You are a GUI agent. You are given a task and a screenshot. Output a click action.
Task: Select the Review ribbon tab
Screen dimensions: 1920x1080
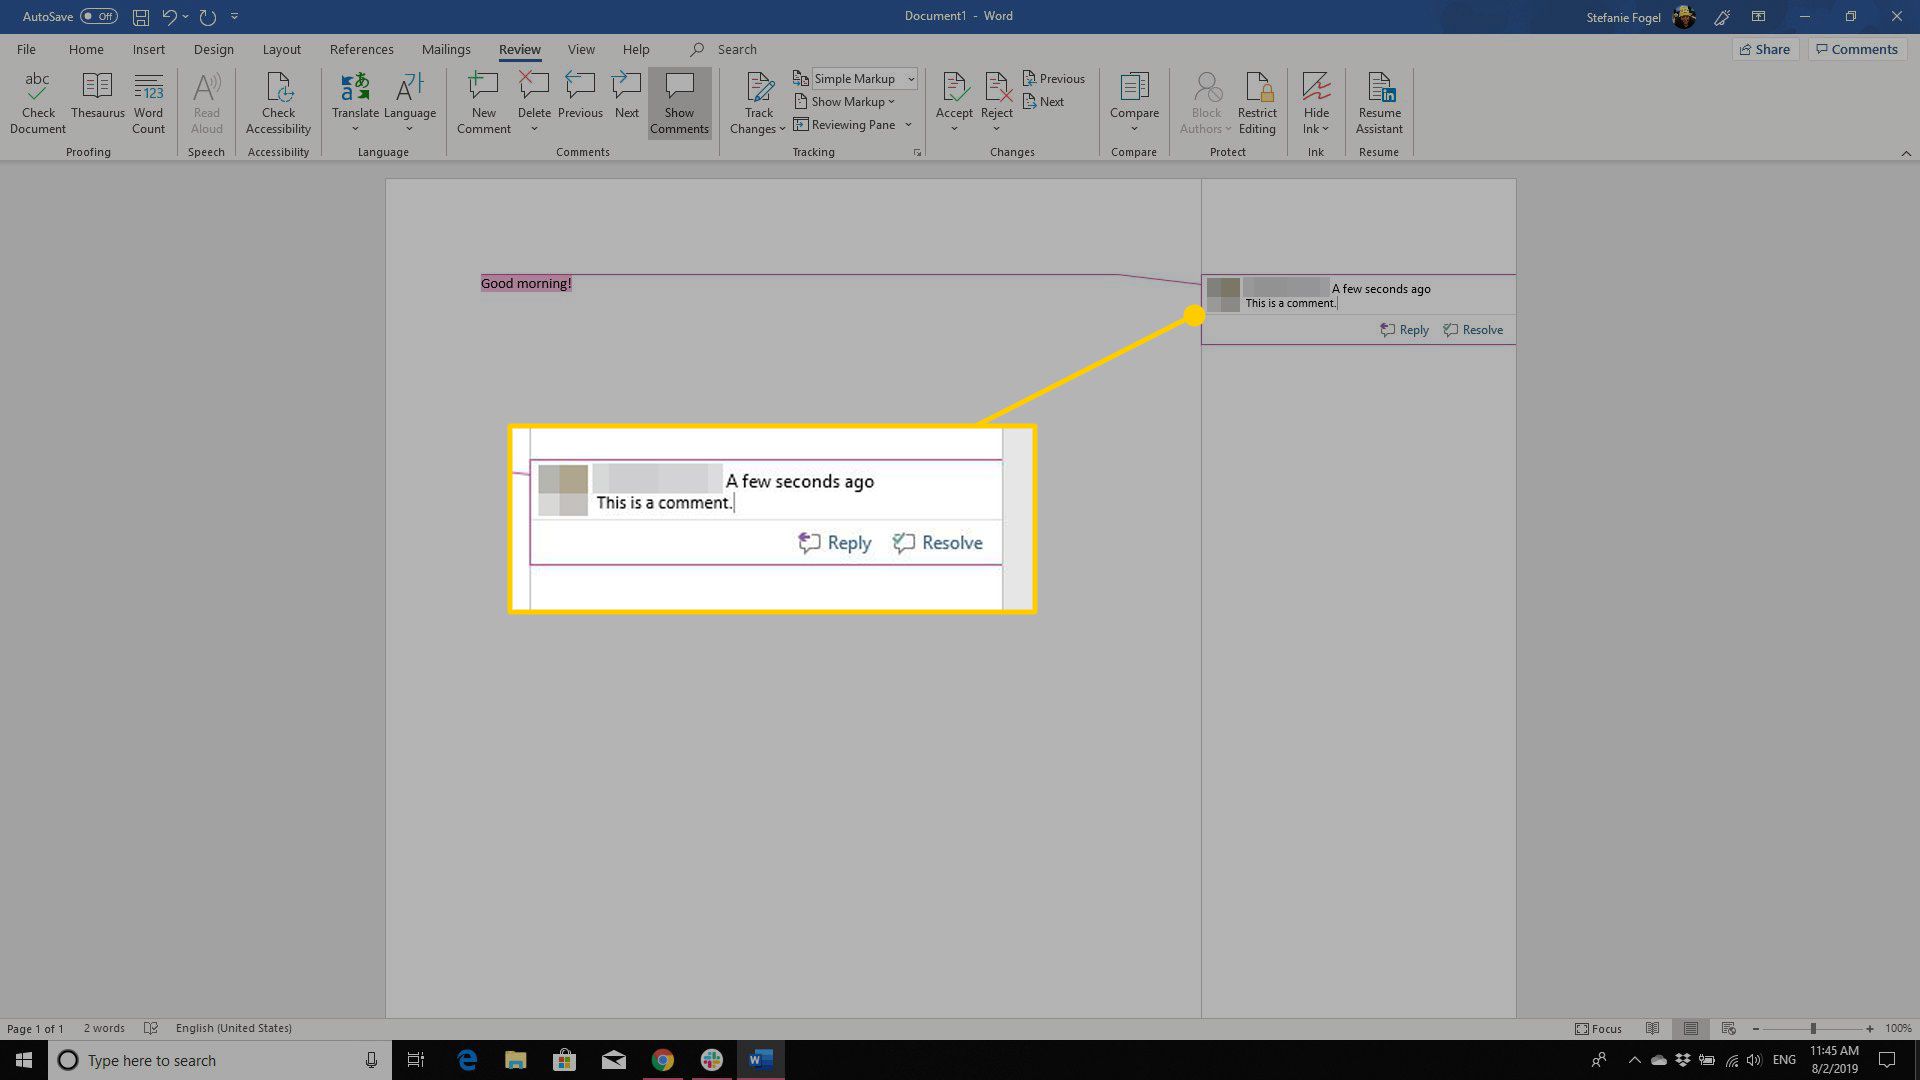[520, 49]
